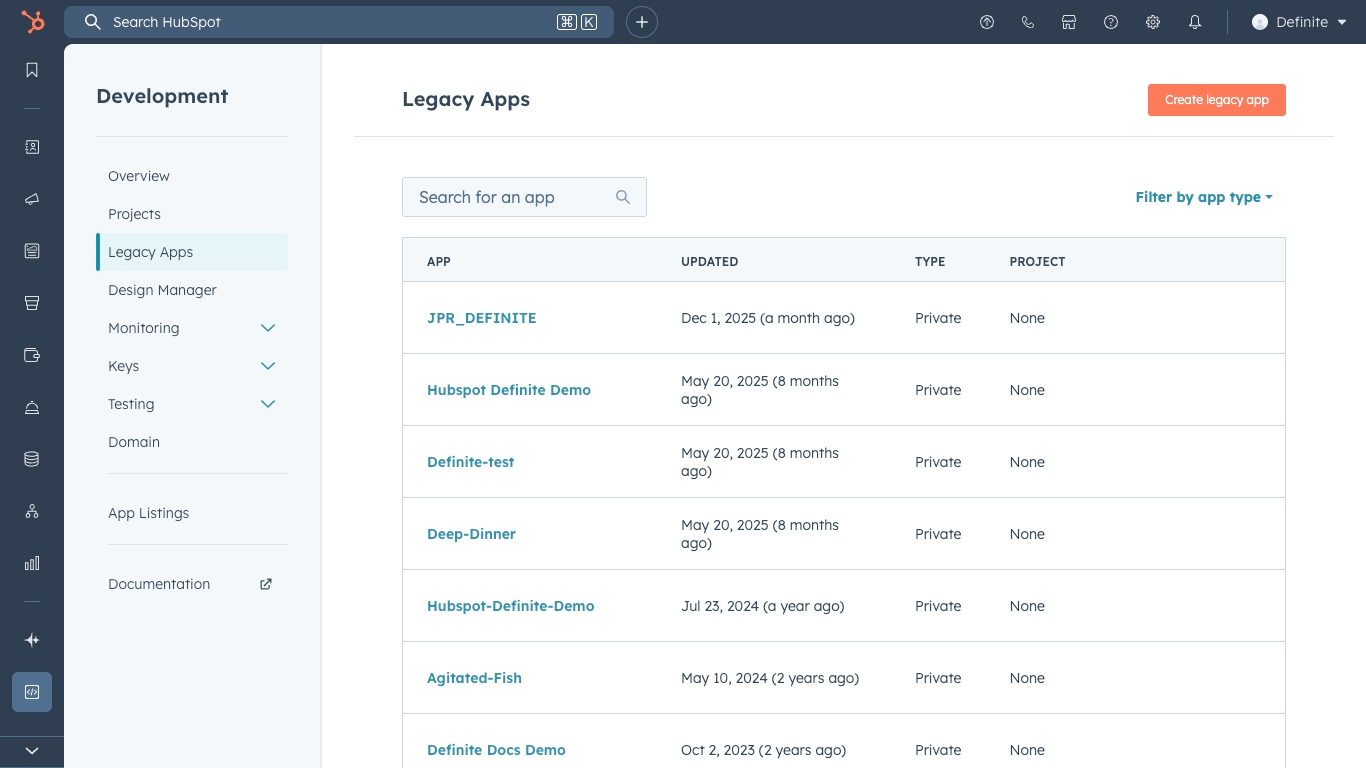Expand the left navigation rail chevron
Image resolution: width=1366 pixels, height=768 pixels.
coord(32,750)
